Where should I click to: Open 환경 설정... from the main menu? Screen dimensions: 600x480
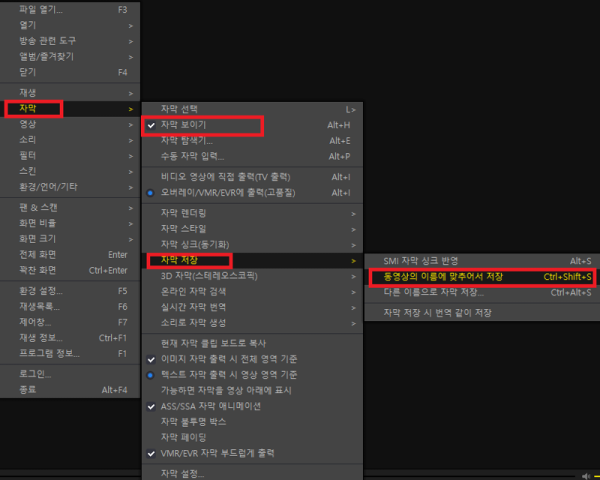(x=70, y=291)
